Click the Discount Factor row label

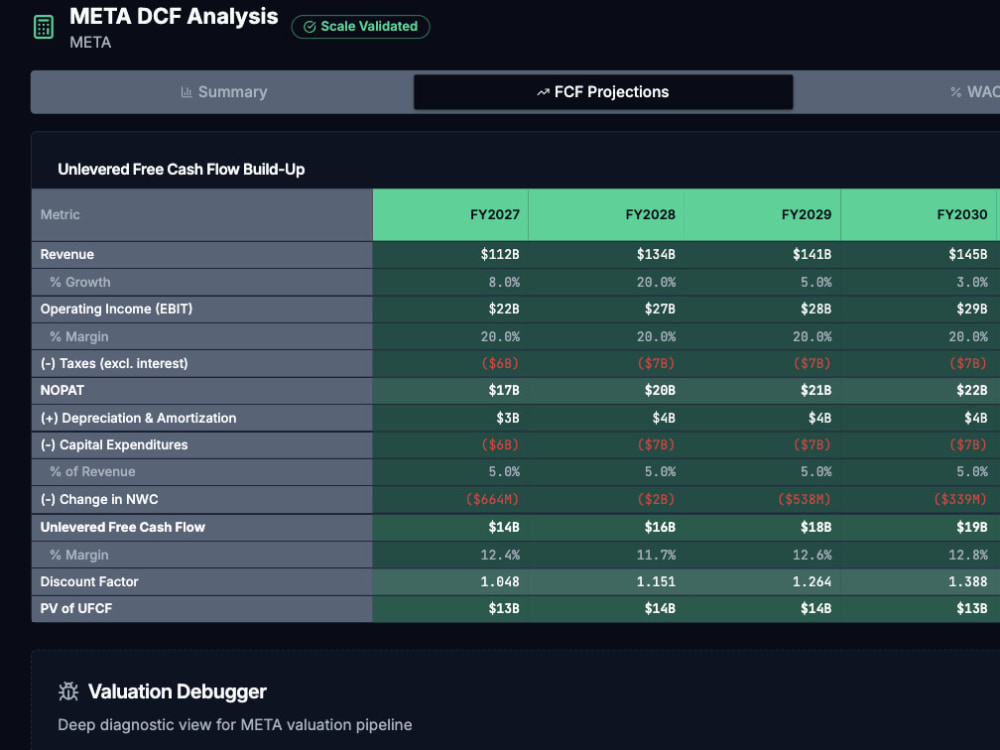[89, 582]
